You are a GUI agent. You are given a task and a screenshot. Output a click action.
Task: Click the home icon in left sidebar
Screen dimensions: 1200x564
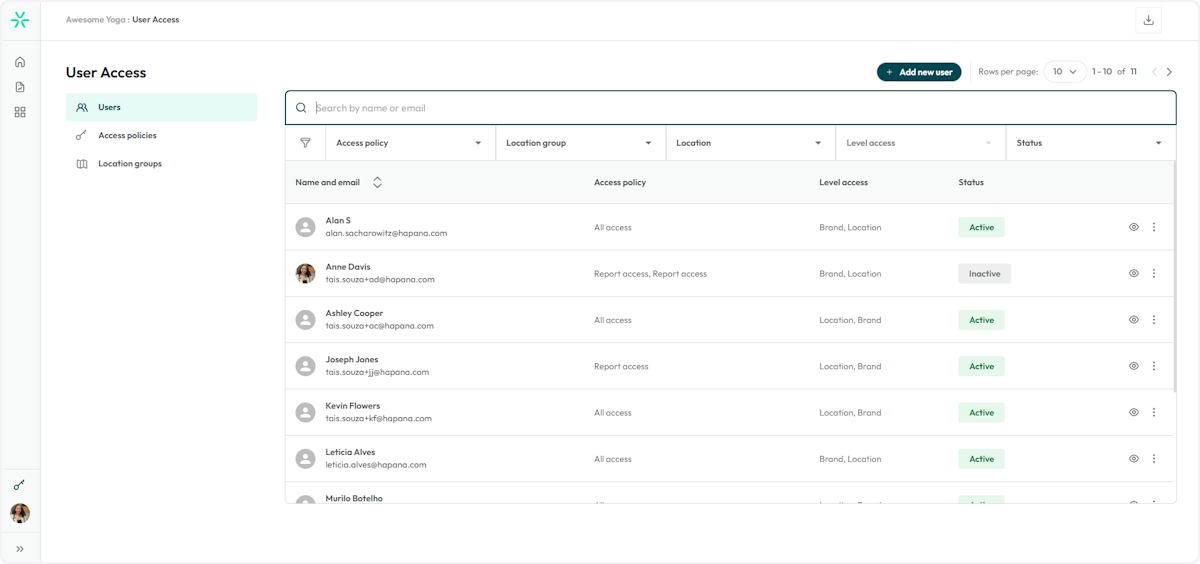20,62
